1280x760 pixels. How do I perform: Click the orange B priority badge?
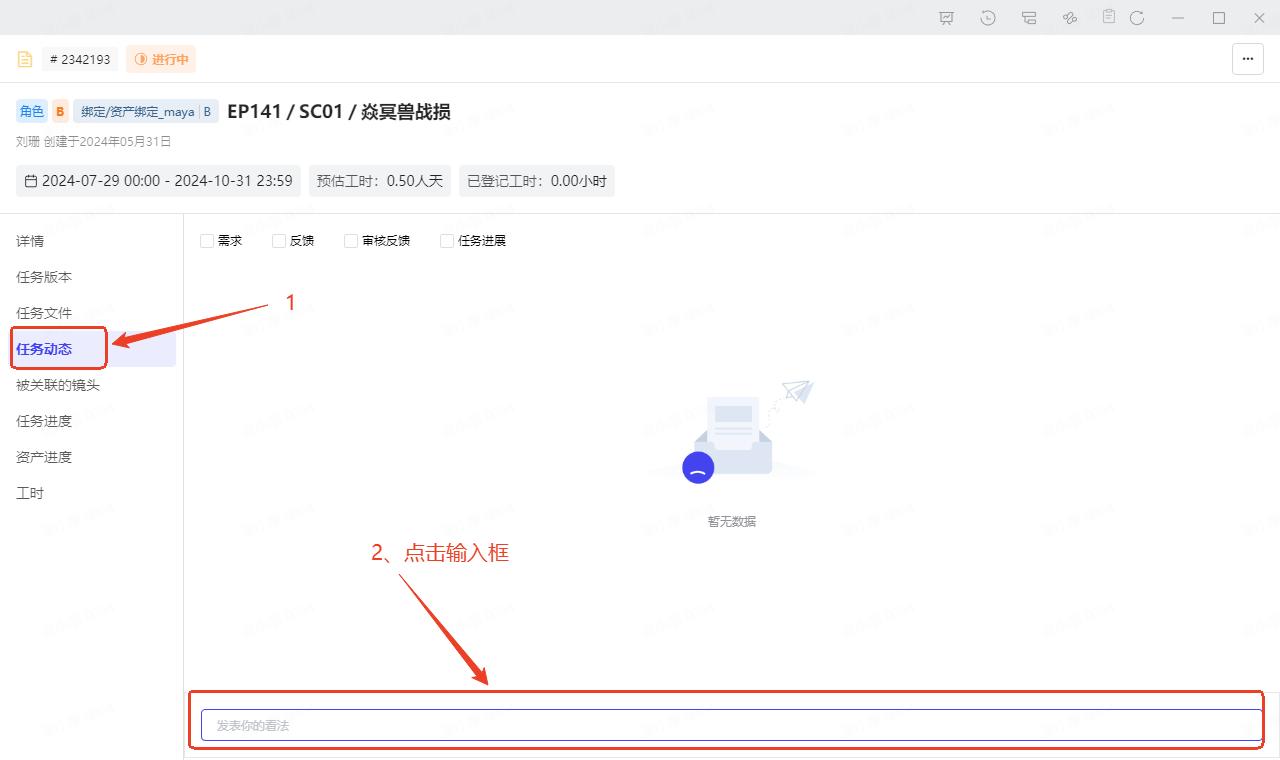(60, 111)
